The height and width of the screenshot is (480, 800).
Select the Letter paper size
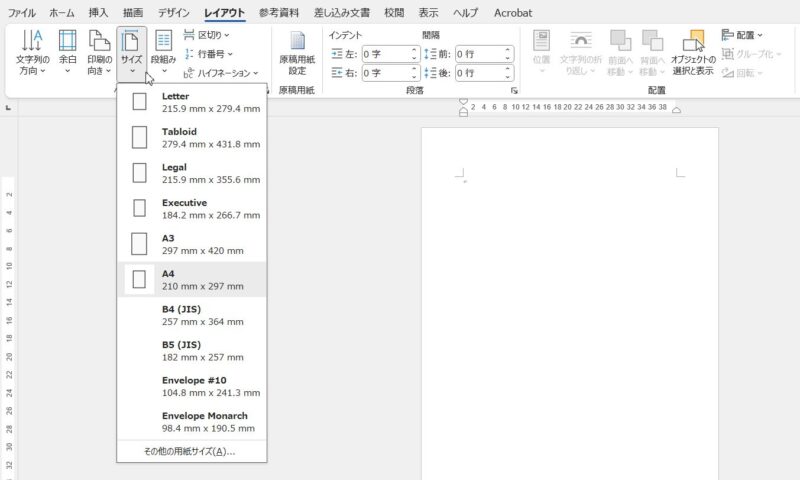point(192,102)
